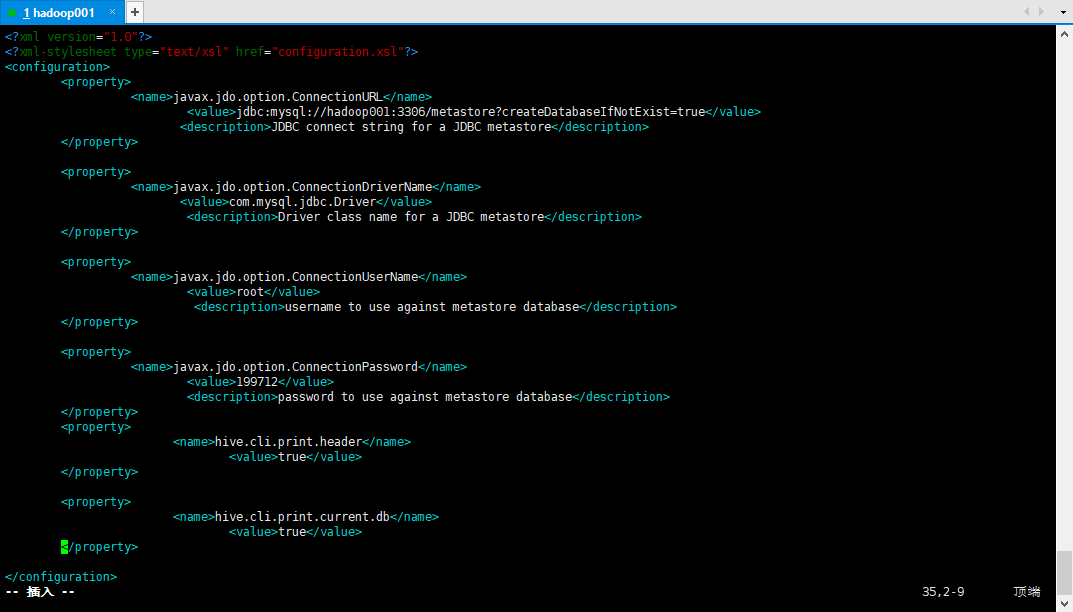Open a new session tab with plus
Image resolution: width=1073 pixels, height=612 pixels.
click(x=135, y=12)
